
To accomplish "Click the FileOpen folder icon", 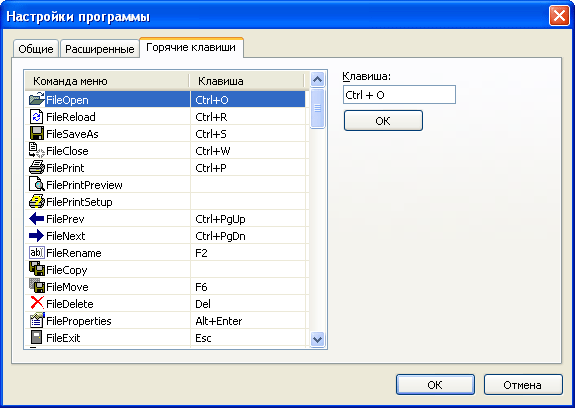I will point(37,99).
